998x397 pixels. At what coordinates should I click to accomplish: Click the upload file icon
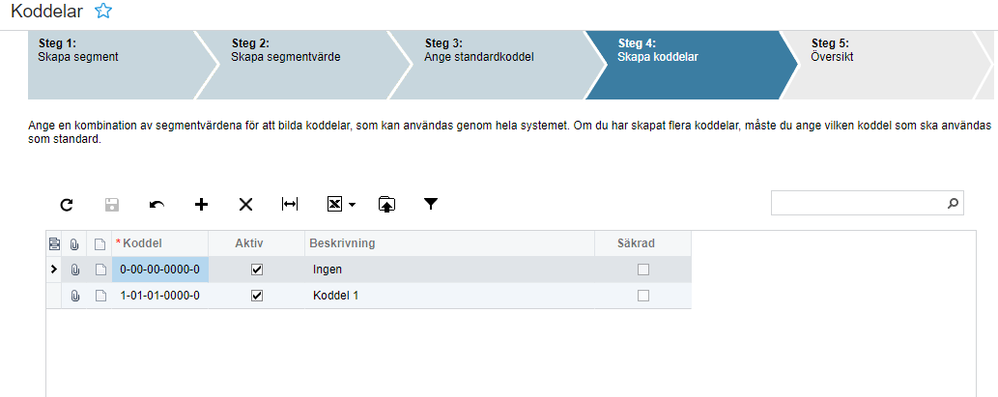tap(386, 204)
